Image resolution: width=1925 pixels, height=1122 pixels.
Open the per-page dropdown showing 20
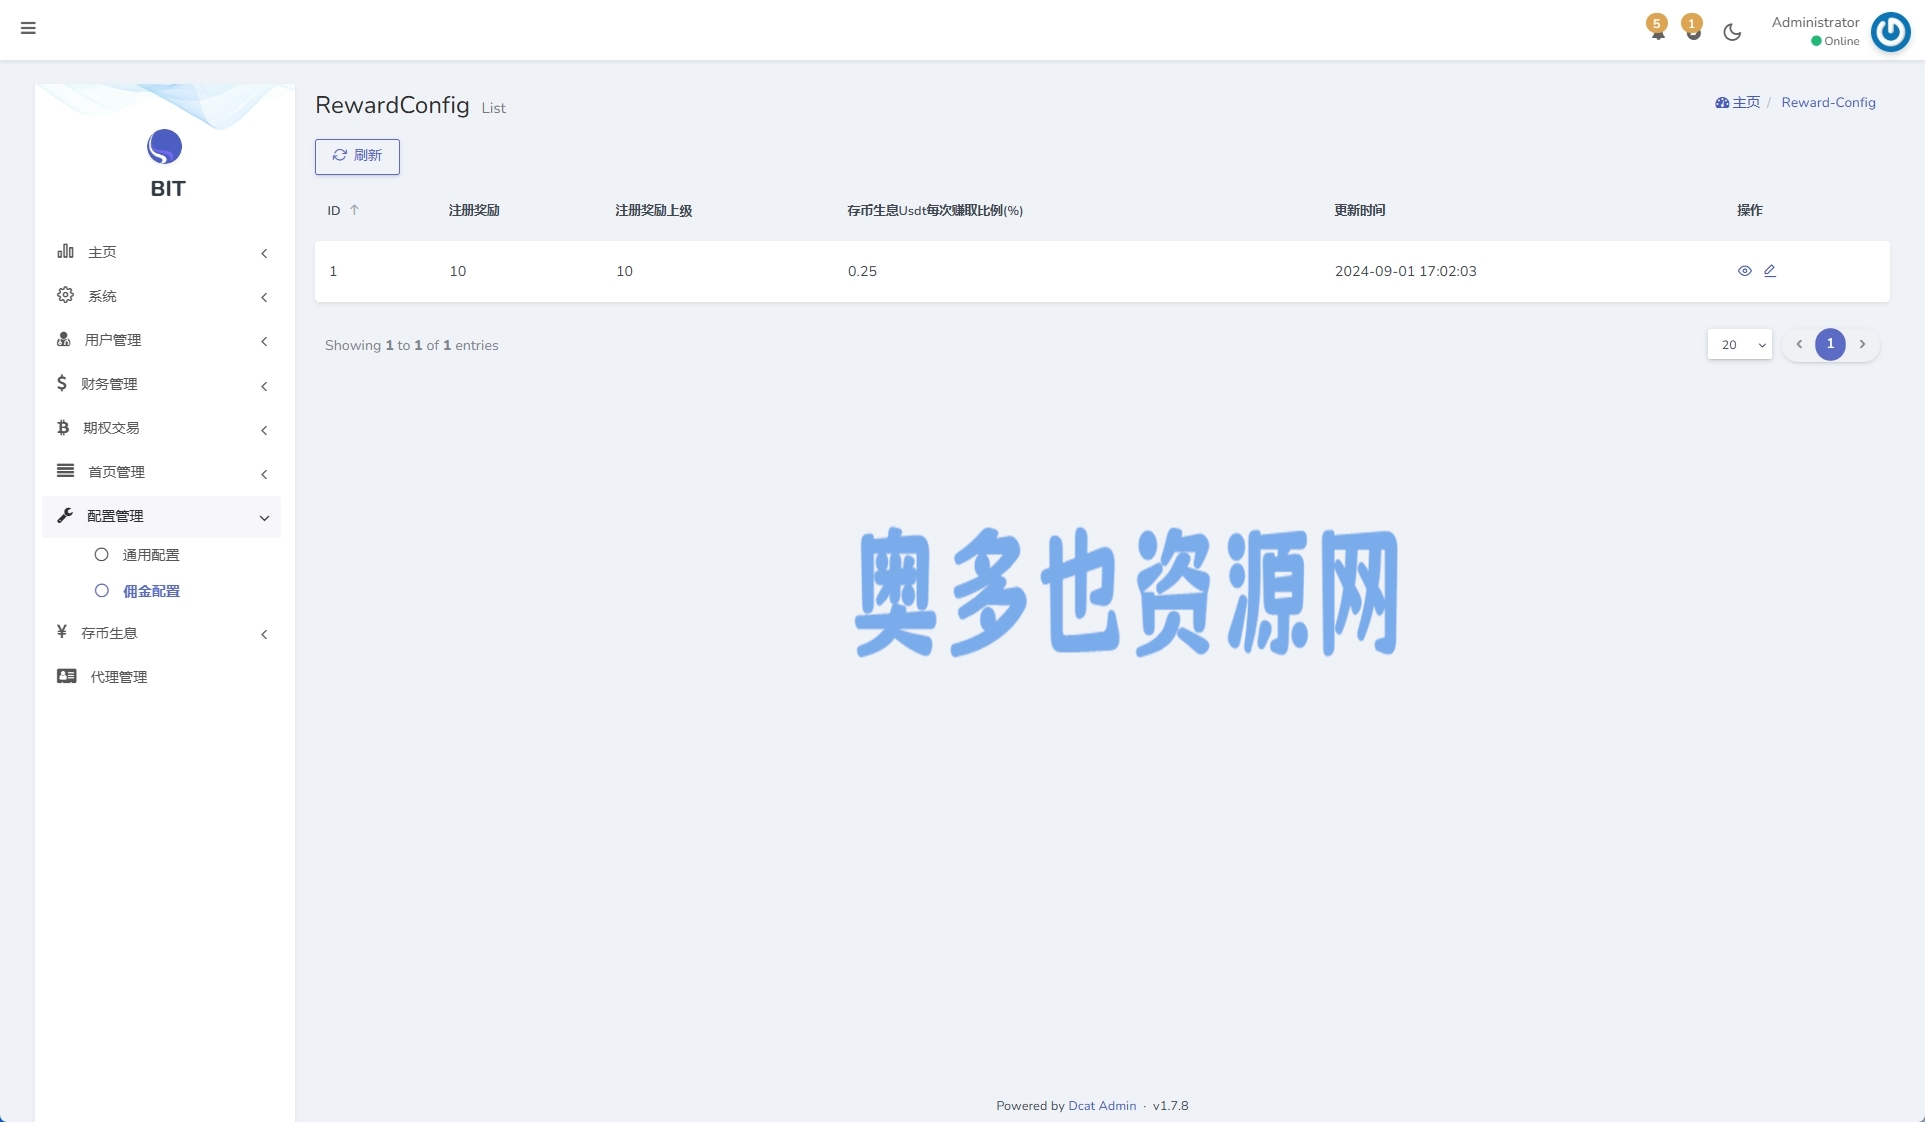tap(1739, 345)
